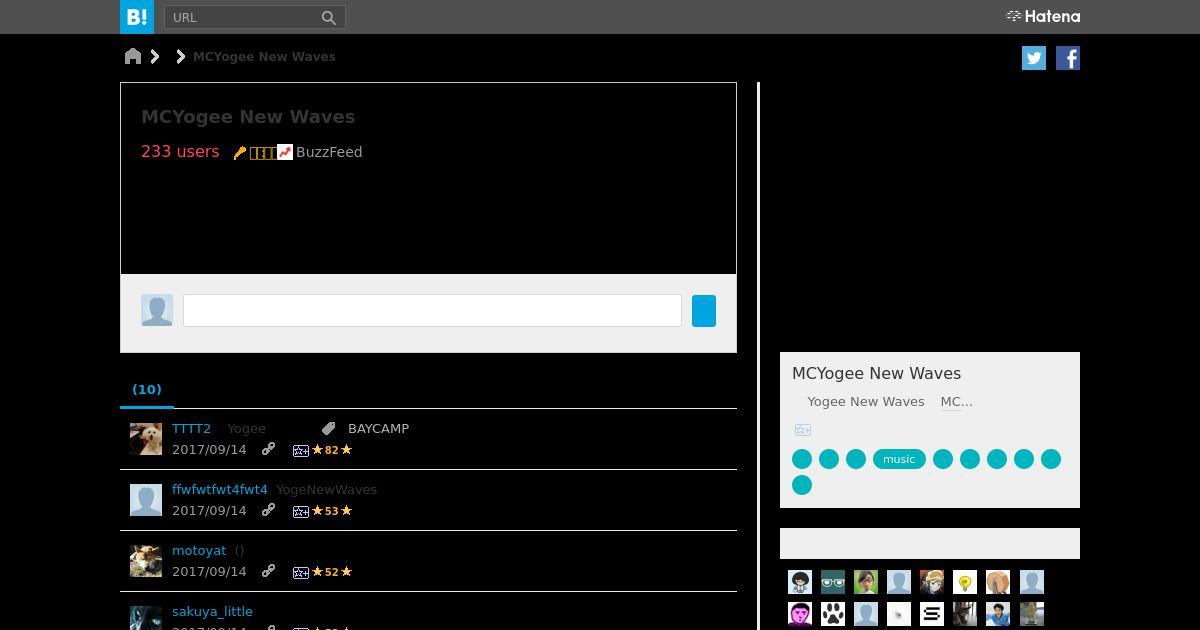
Task: Add a star to TTTT2's comment
Action: pos(300,451)
